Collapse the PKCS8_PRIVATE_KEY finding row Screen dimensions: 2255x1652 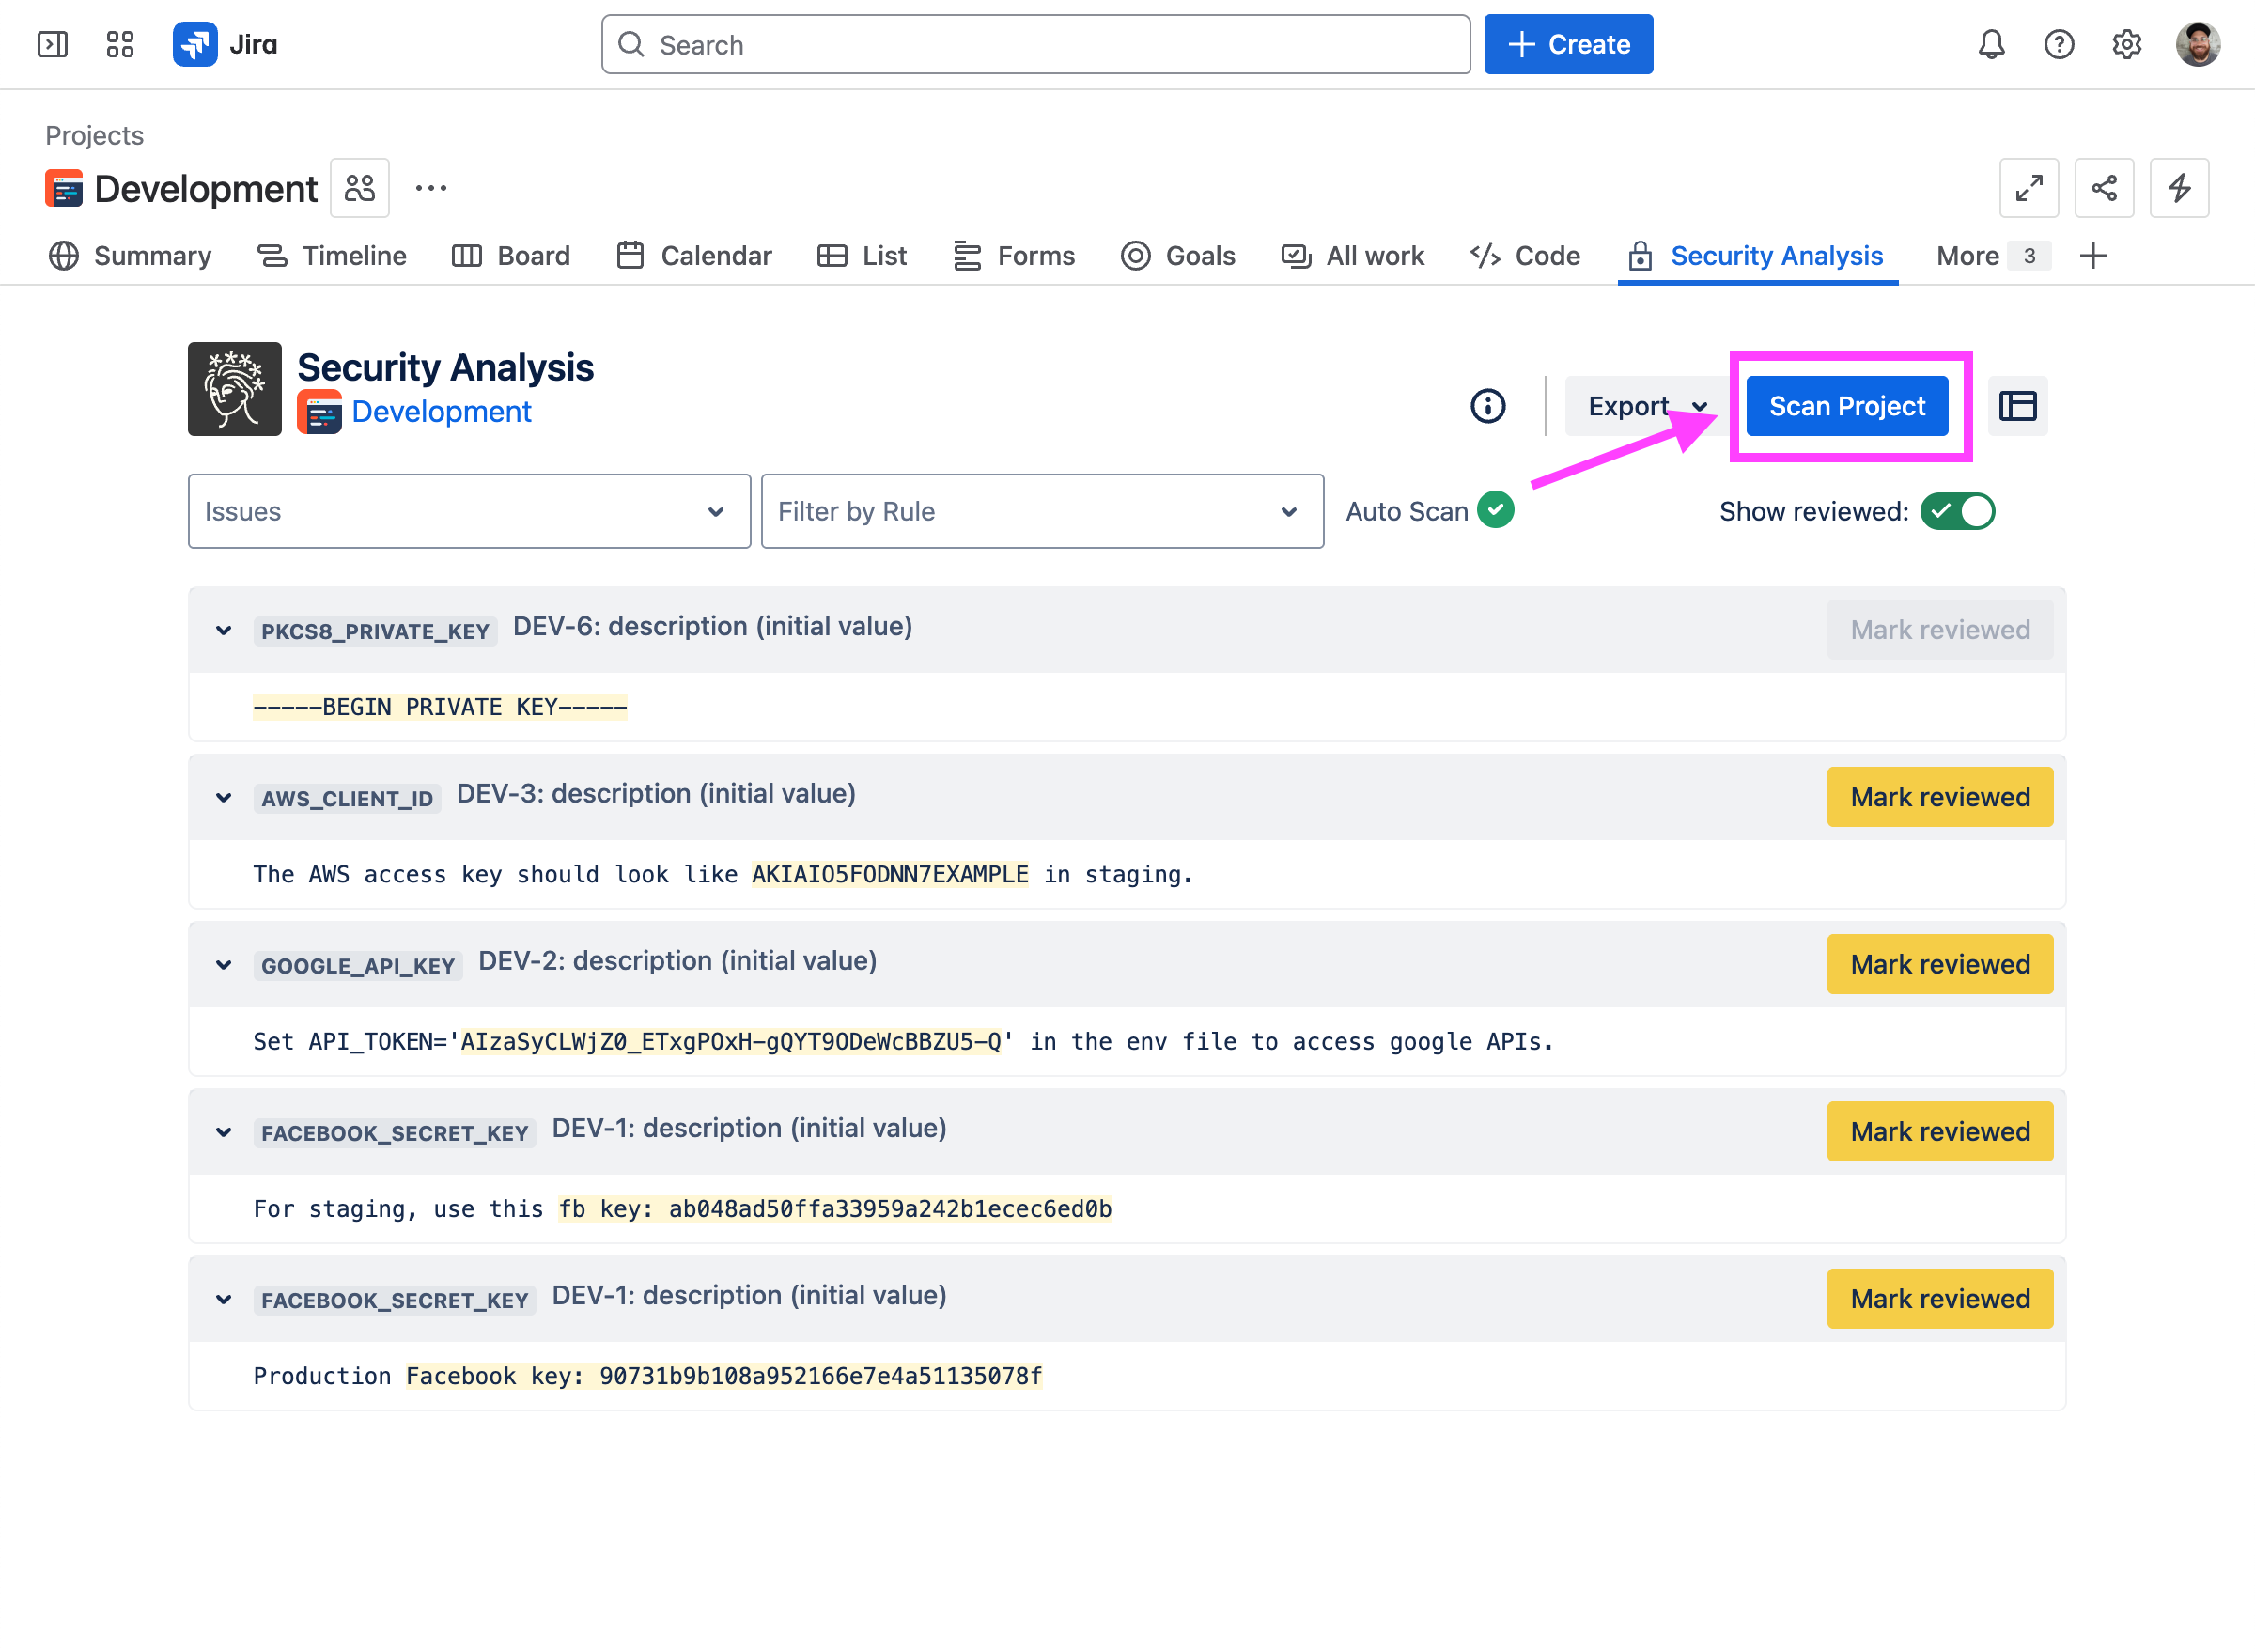[224, 630]
